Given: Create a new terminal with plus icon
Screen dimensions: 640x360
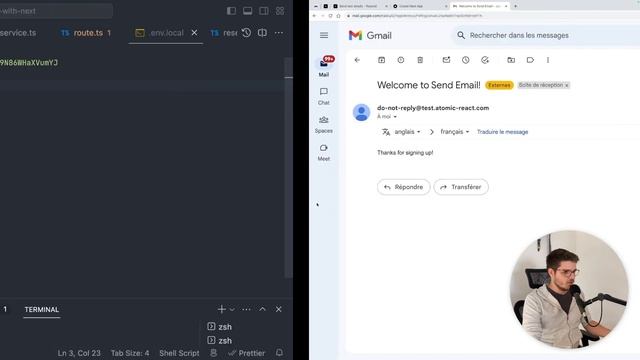Looking at the screenshot, I should pos(222,309).
